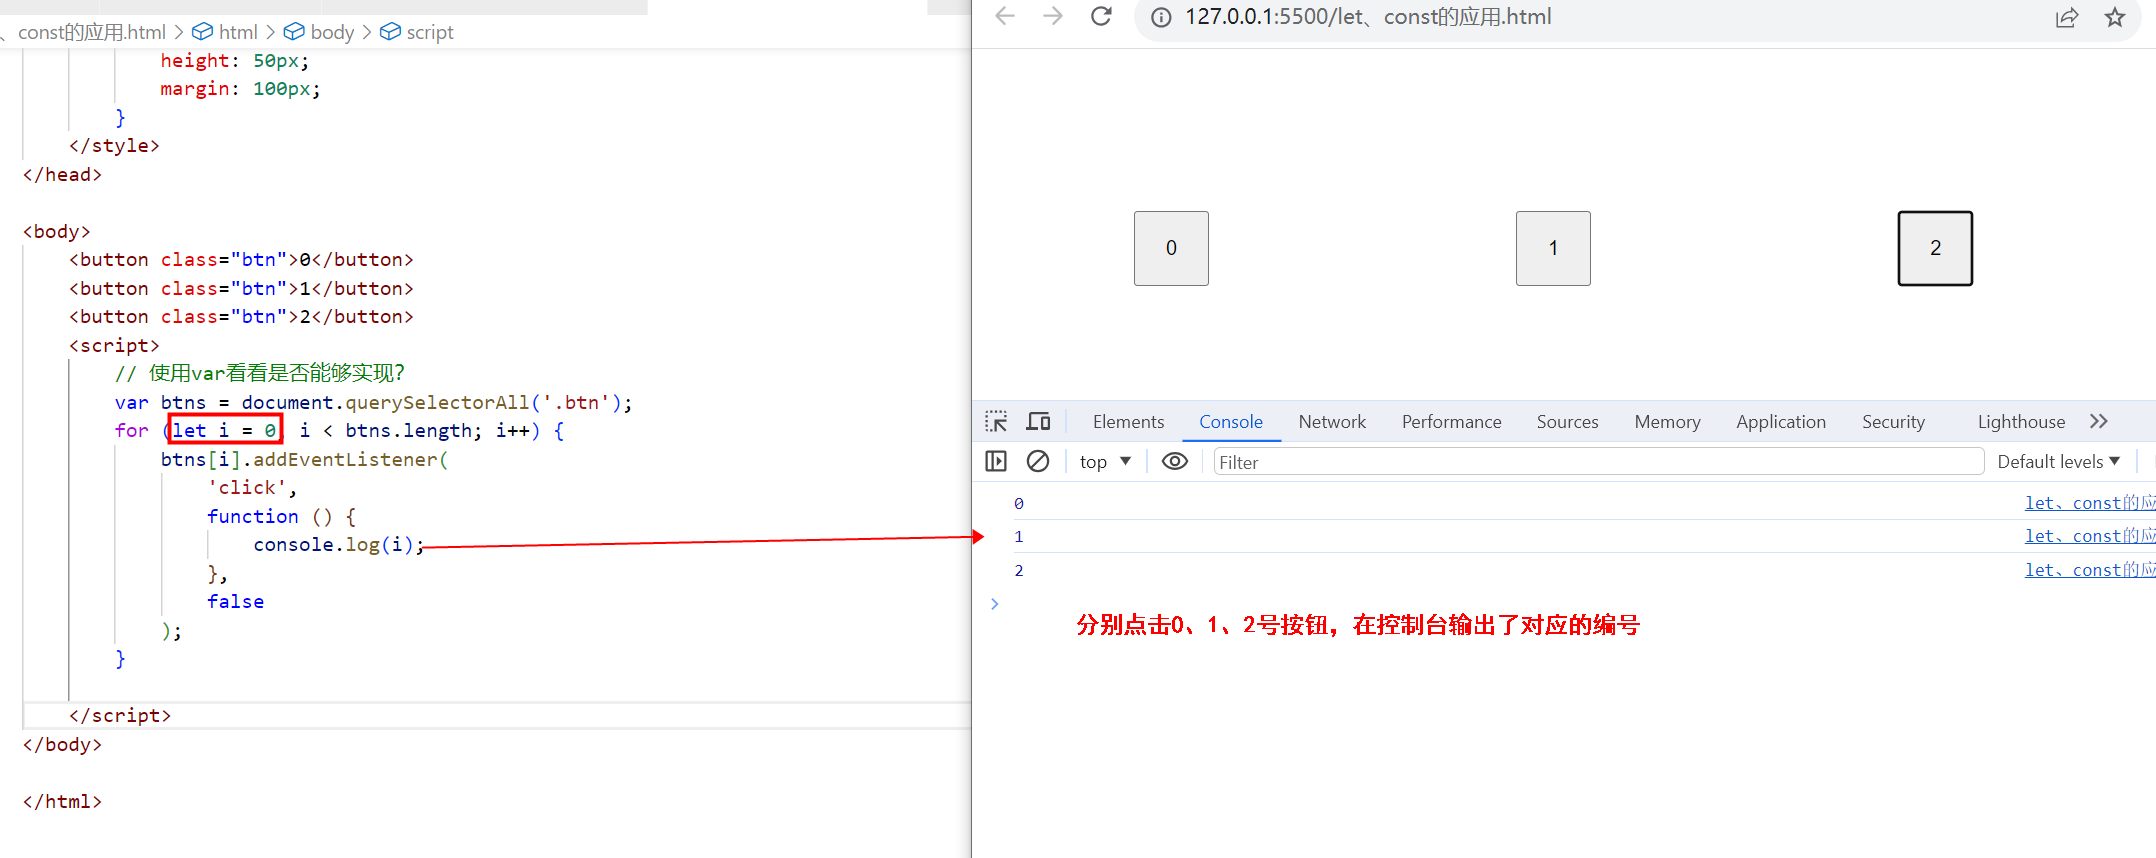Image resolution: width=2156 pixels, height=858 pixels.
Task: Click the browser address bar URL
Action: tap(1368, 17)
